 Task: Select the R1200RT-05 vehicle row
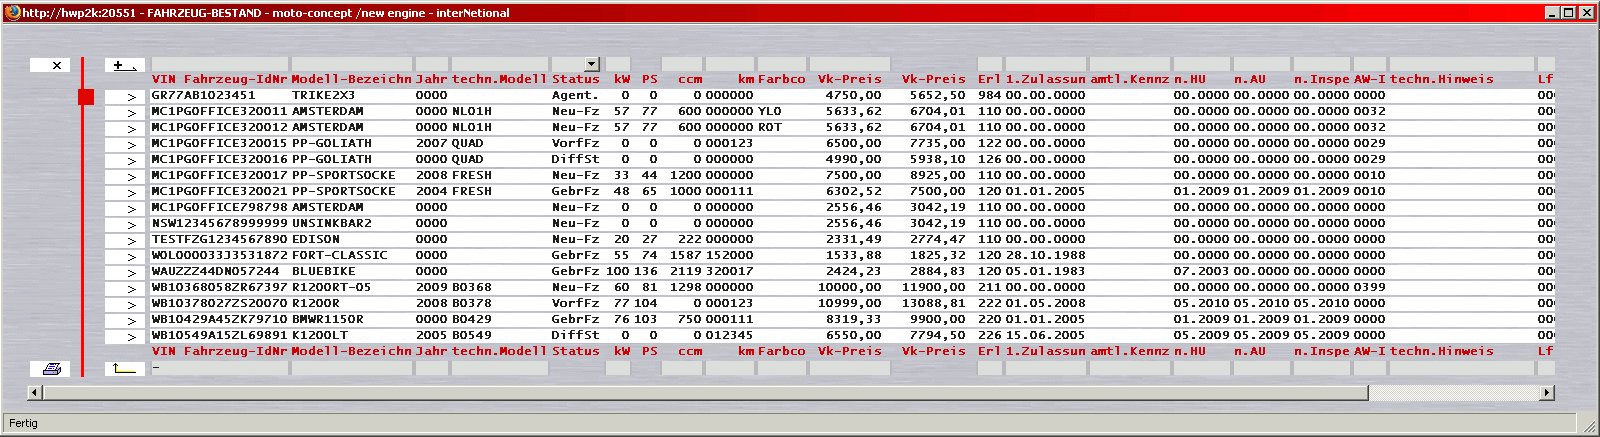tap(330, 288)
